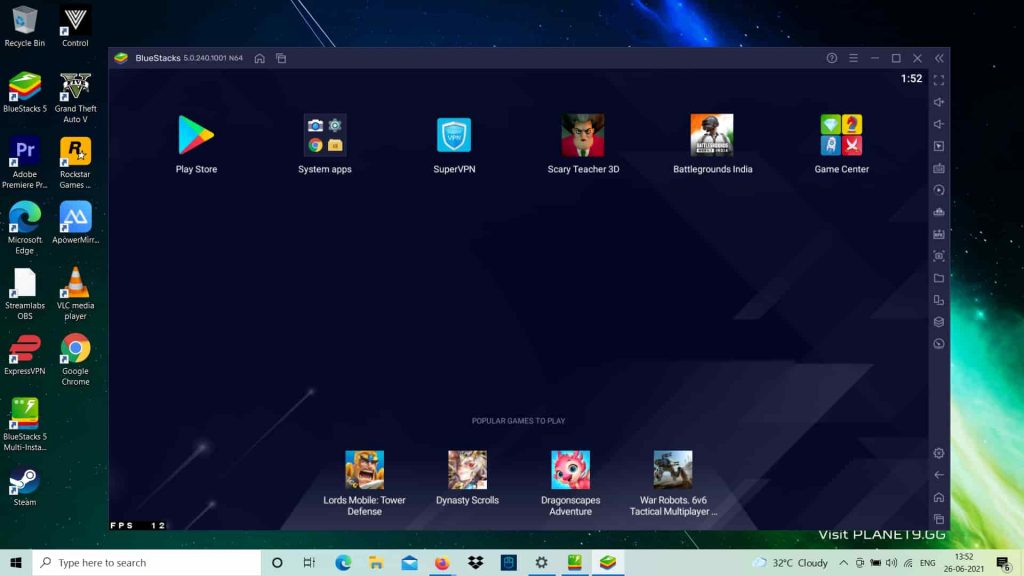Select the Adobe Premiere Pro desktop icon
1024x576 pixels.
tap(25, 163)
